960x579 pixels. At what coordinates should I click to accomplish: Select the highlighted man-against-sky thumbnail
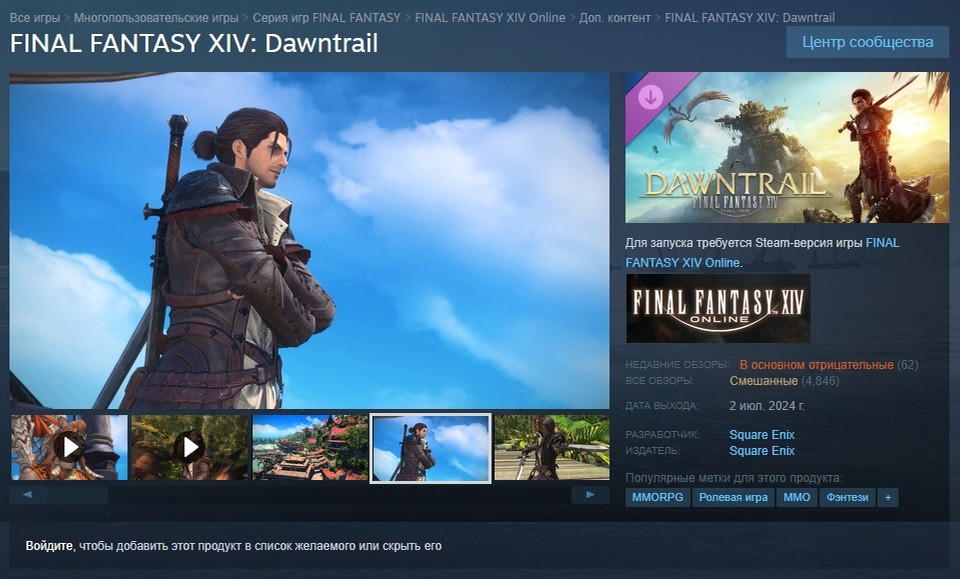click(x=430, y=448)
